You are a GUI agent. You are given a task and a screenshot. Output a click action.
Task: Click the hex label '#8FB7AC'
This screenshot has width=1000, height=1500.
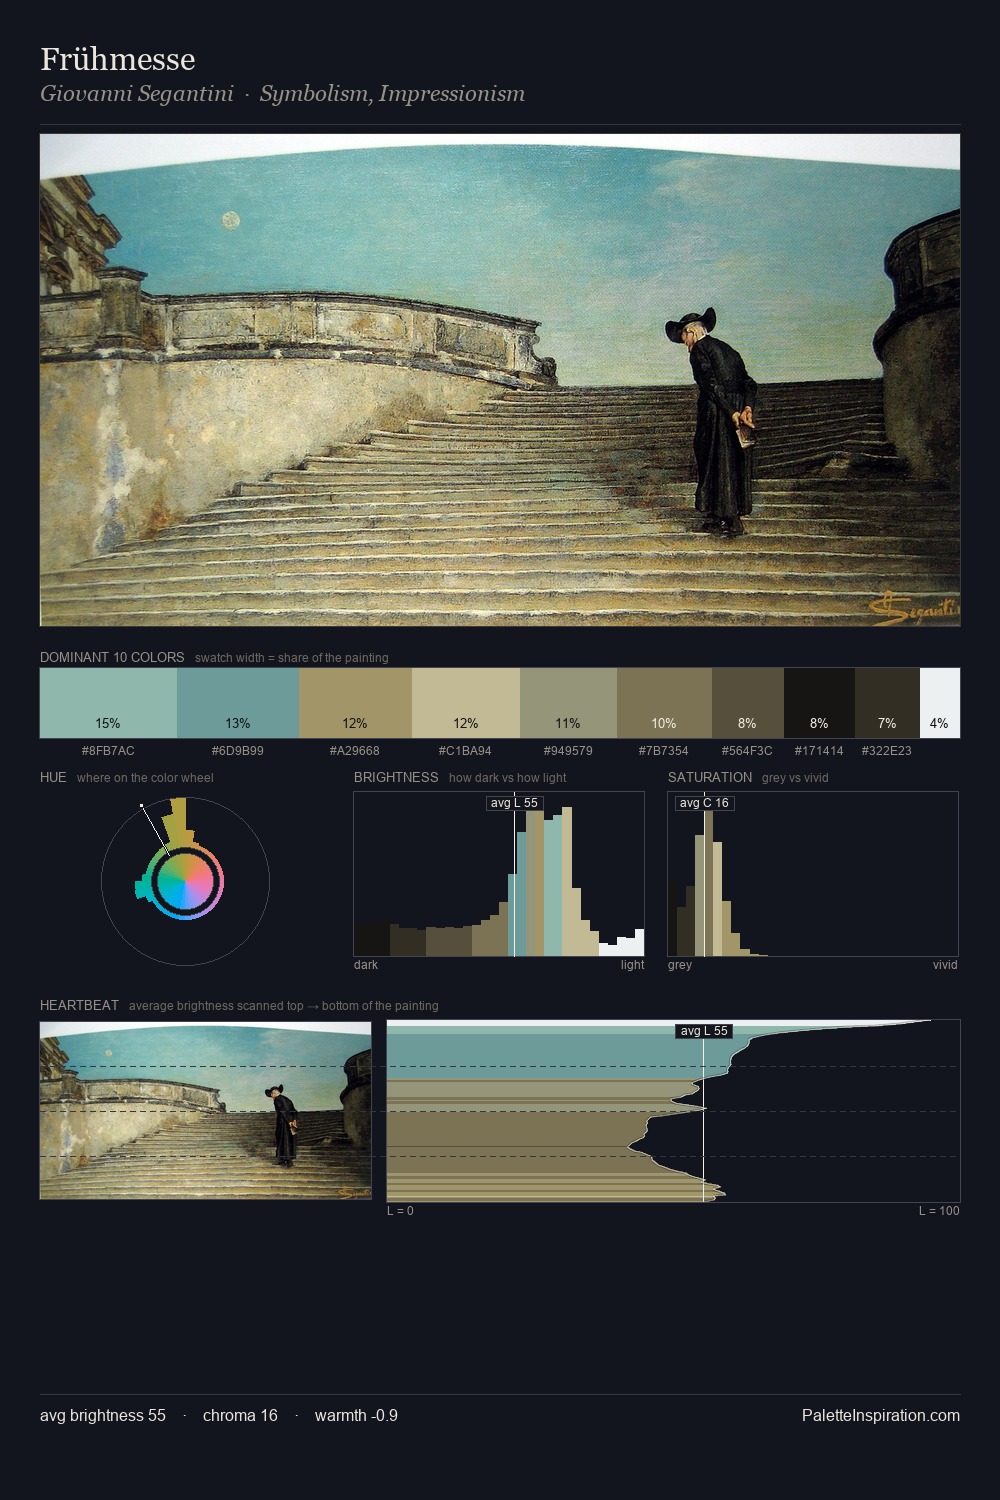coord(108,750)
